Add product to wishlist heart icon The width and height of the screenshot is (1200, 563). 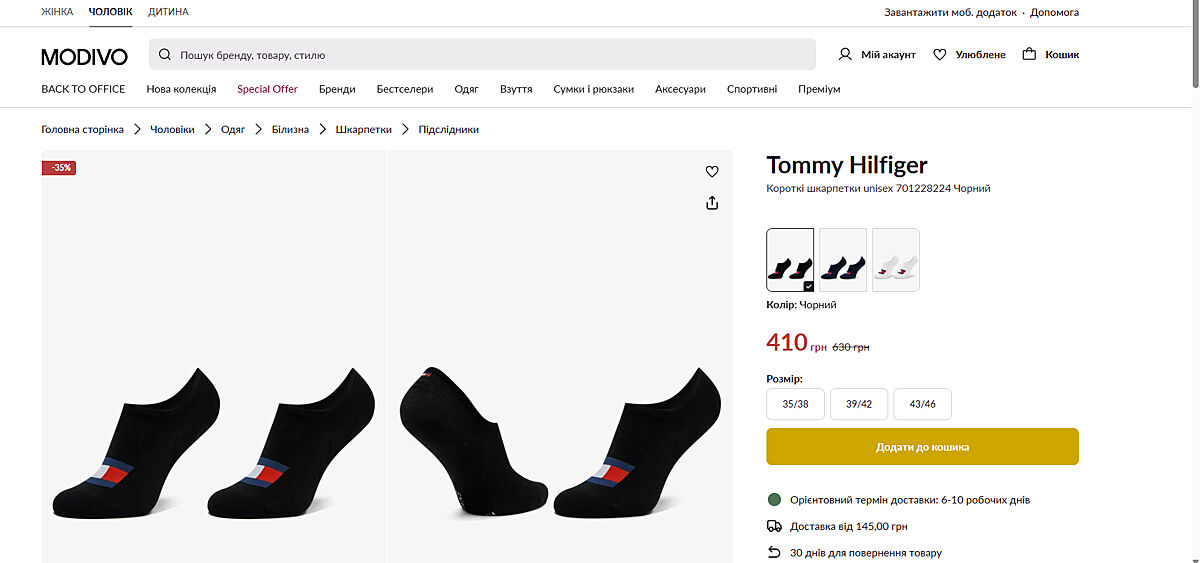[712, 171]
